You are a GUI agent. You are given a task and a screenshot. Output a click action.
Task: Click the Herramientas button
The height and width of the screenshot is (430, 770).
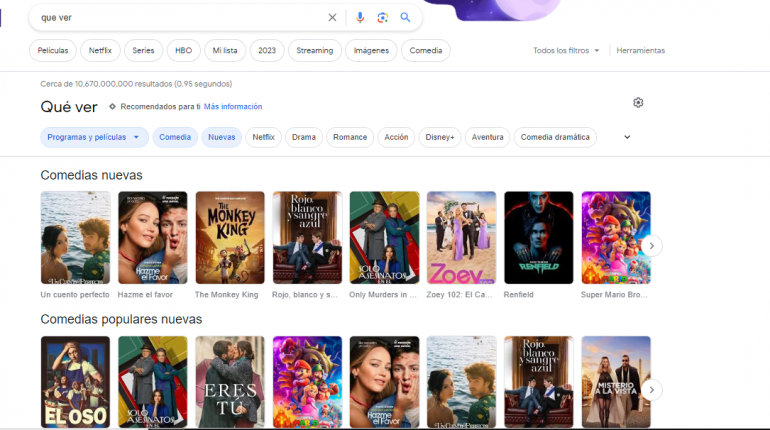point(640,50)
